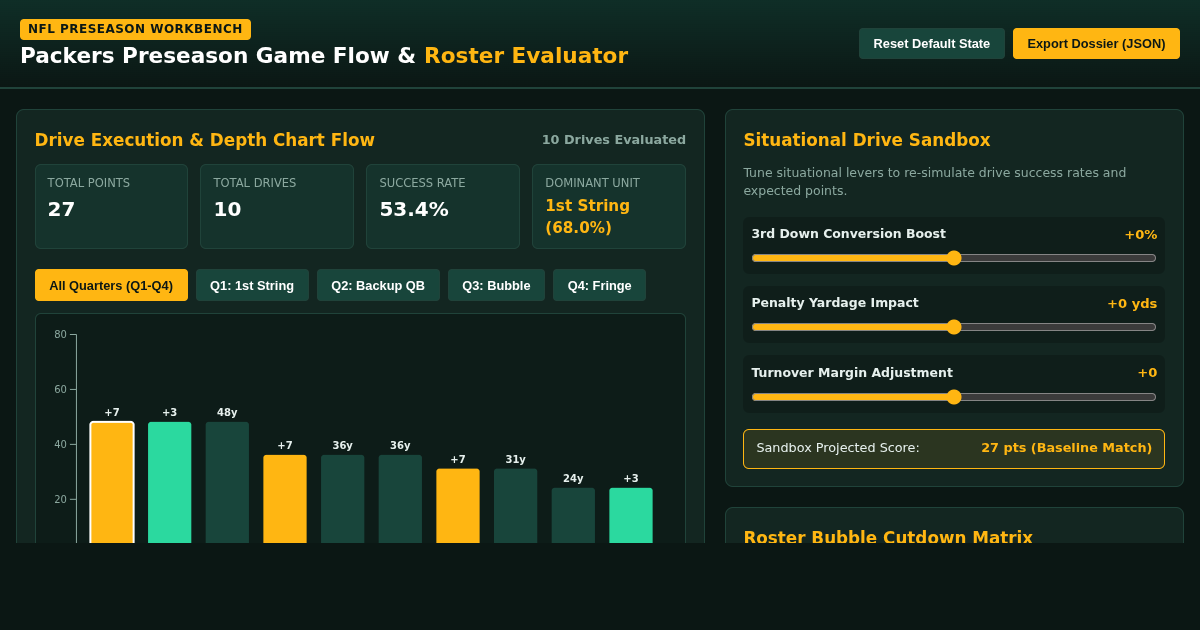Click the Total Points card showing 27
Viewport: 1200px width, 630px height.
point(111,206)
